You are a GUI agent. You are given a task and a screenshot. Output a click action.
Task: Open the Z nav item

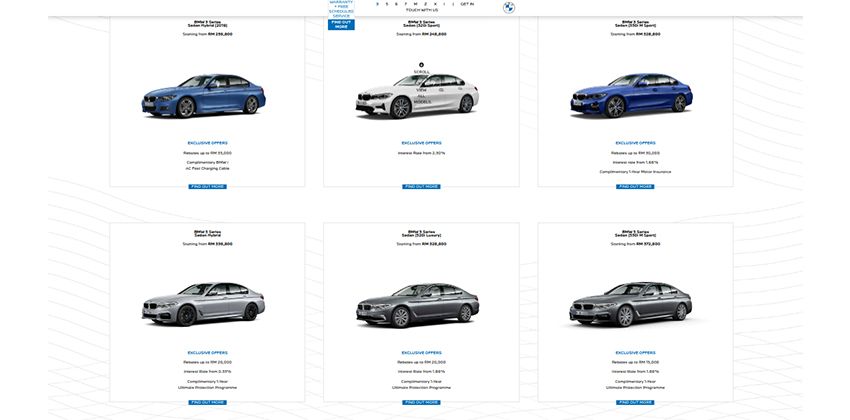[x=426, y=4]
